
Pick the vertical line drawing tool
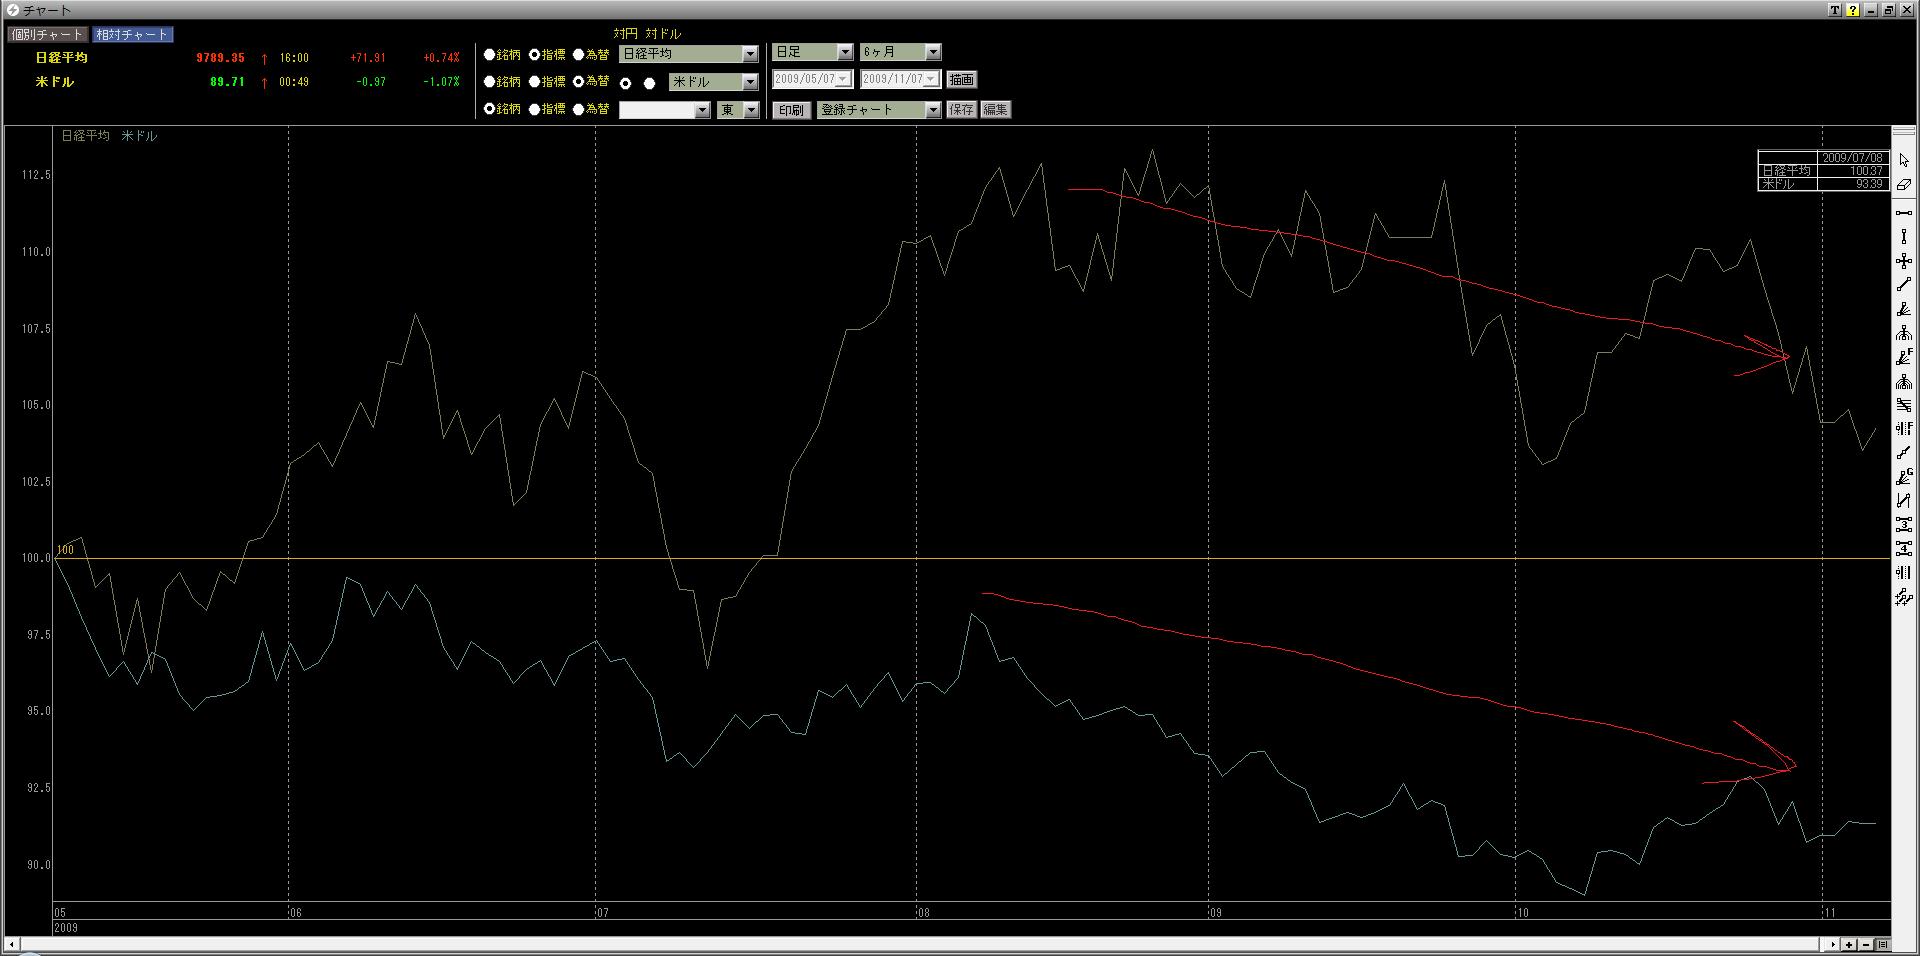(x=1903, y=237)
